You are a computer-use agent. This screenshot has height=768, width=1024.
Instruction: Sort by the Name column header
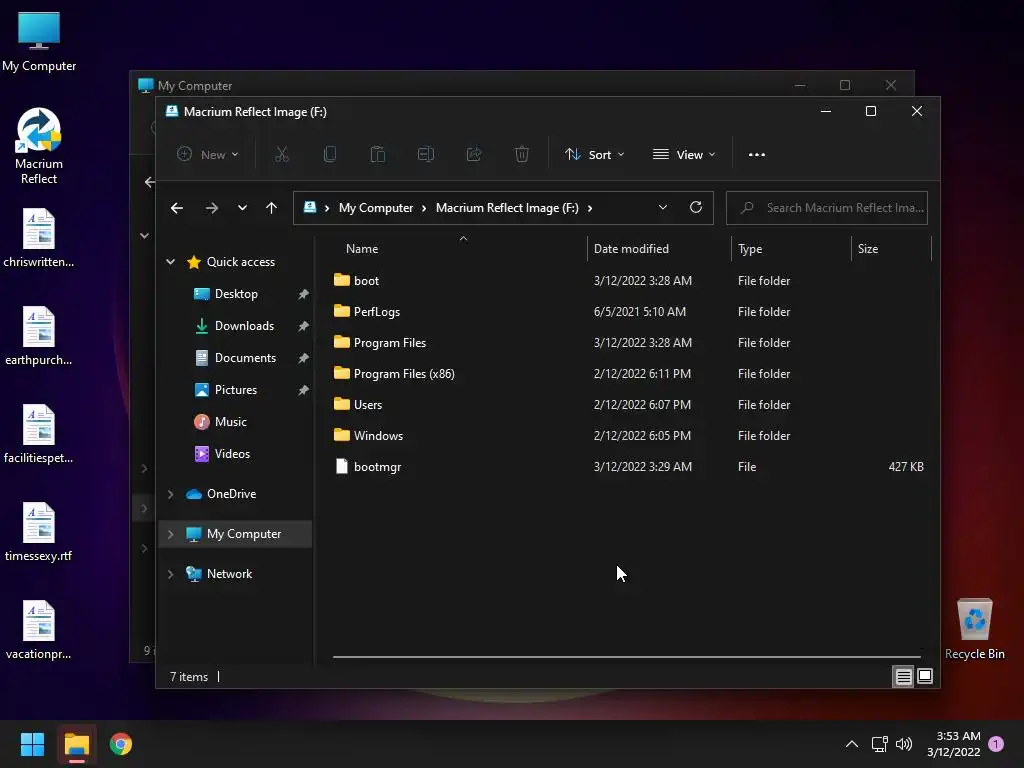pyautogui.click(x=362, y=249)
